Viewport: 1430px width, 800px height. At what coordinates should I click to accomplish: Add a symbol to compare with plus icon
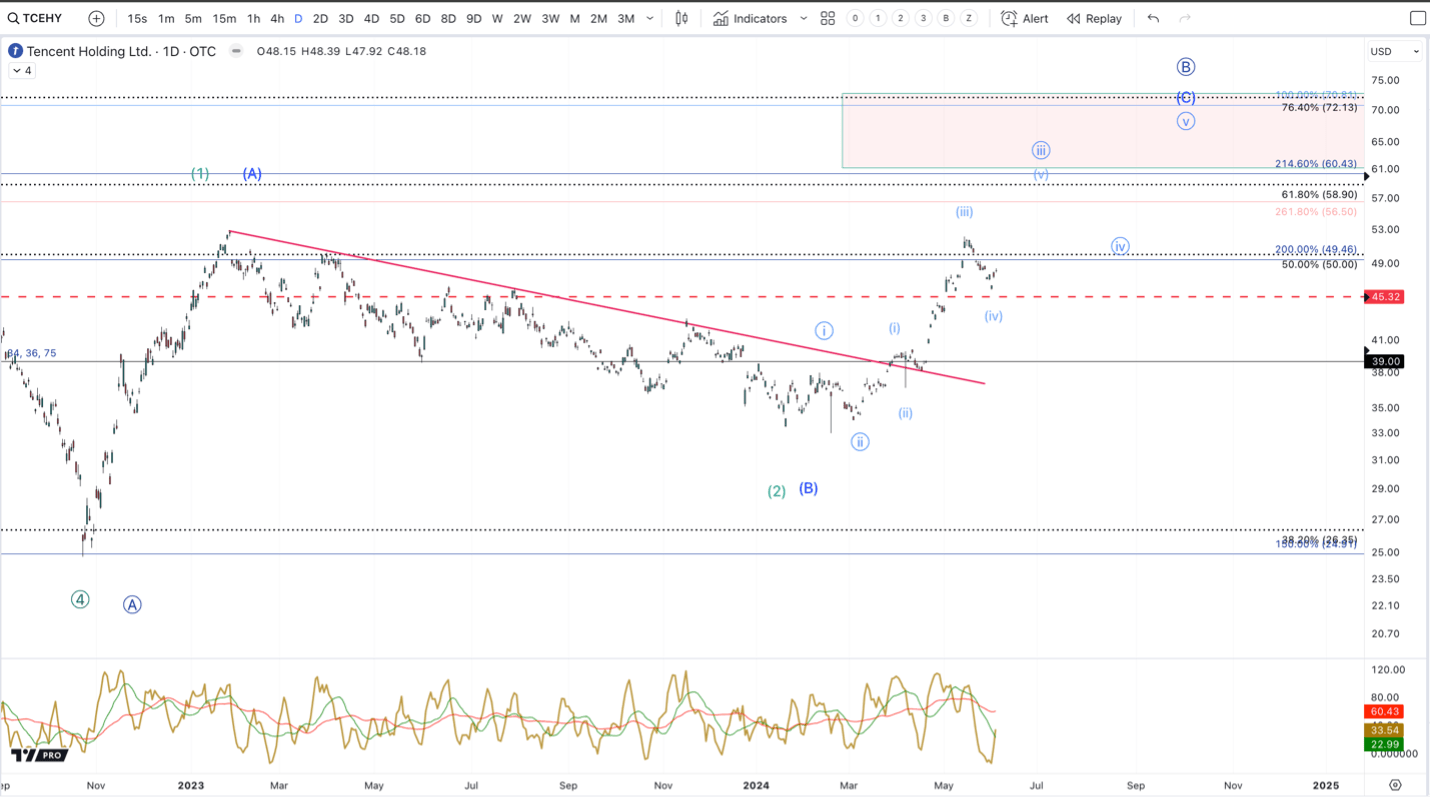96,18
